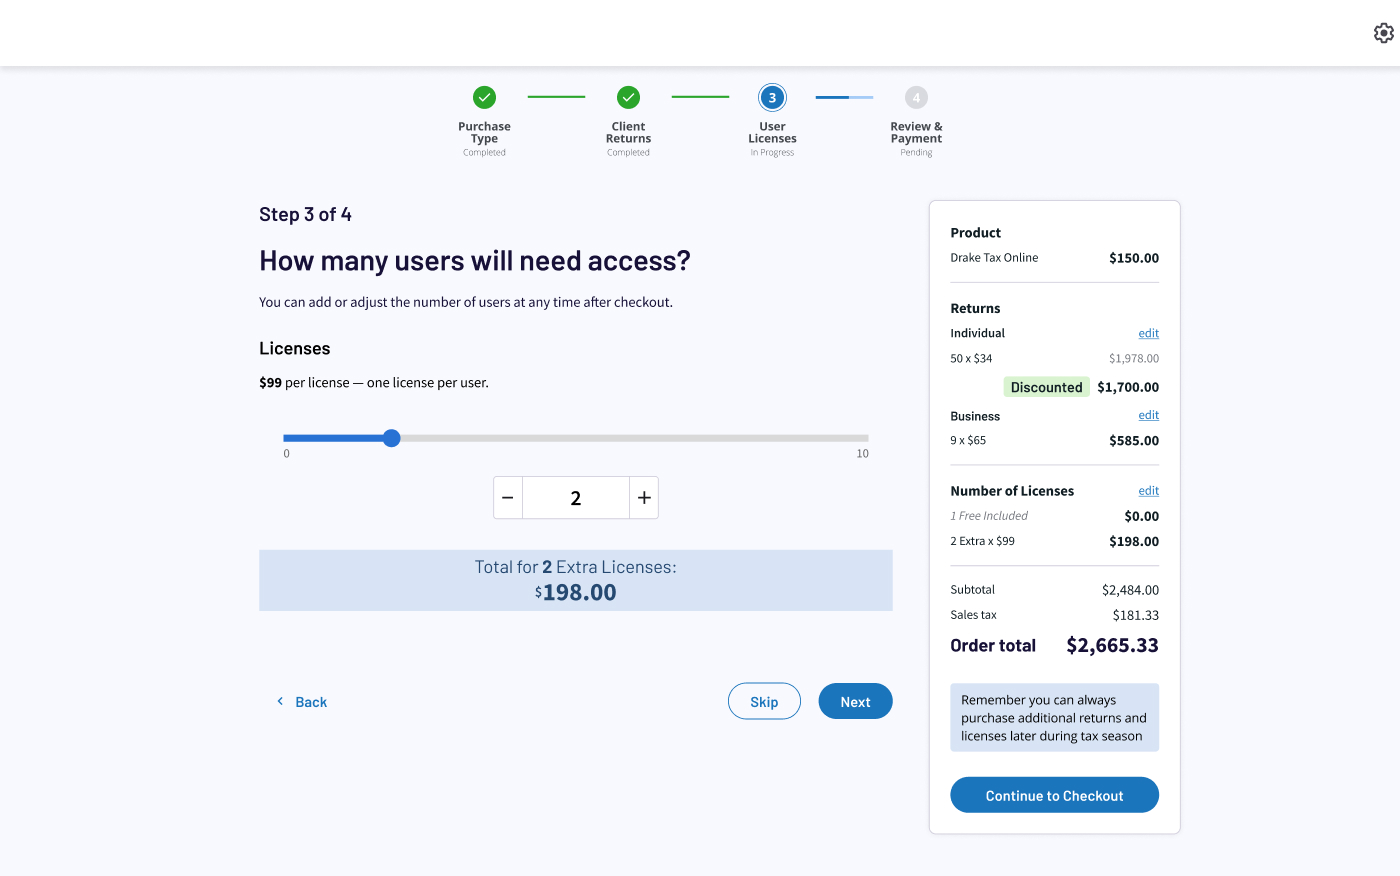Click Continue to Checkout button
Viewport: 1400px width, 876px height.
coord(1054,795)
